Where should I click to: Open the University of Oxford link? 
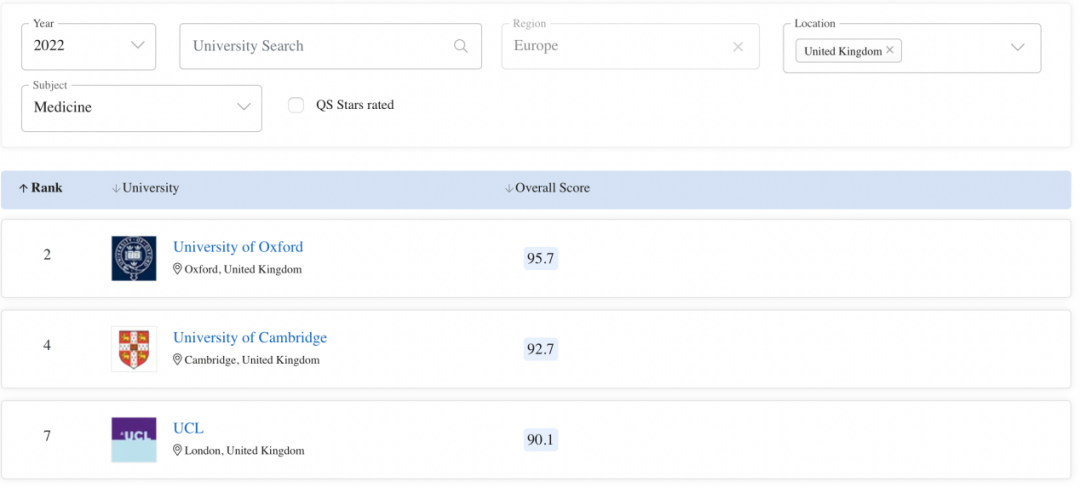(238, 247)
